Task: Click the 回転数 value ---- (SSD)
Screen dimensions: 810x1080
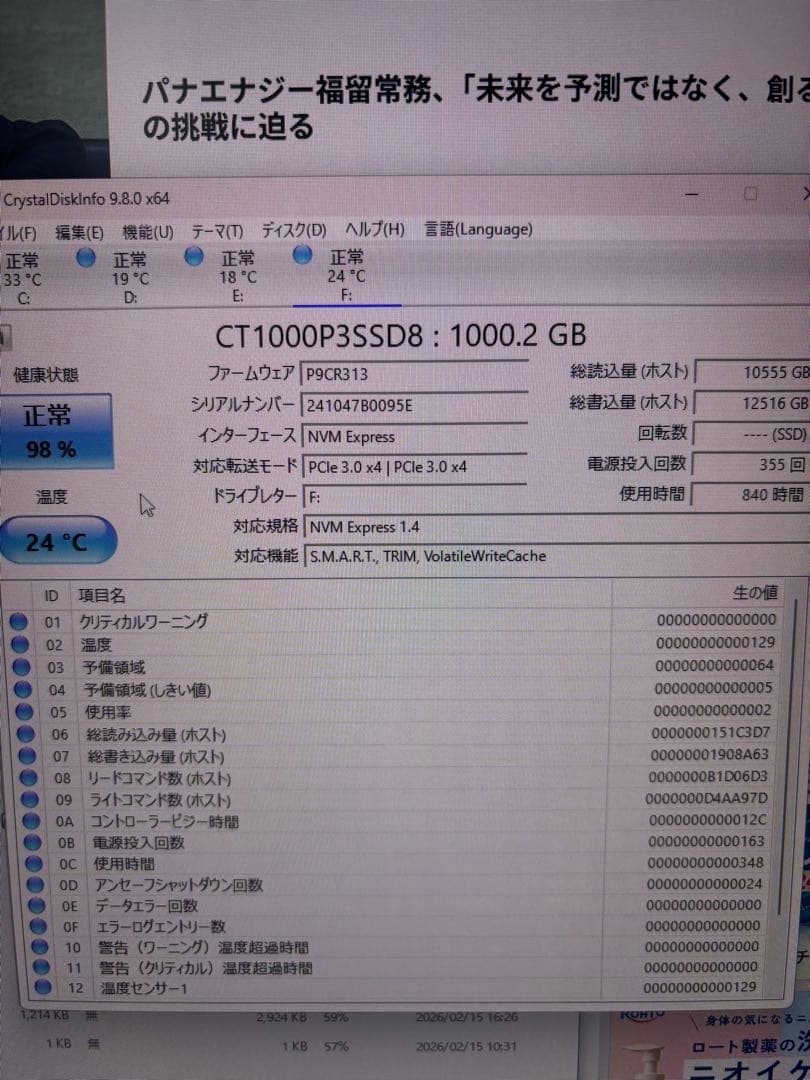Action: (x=751, y=434)
